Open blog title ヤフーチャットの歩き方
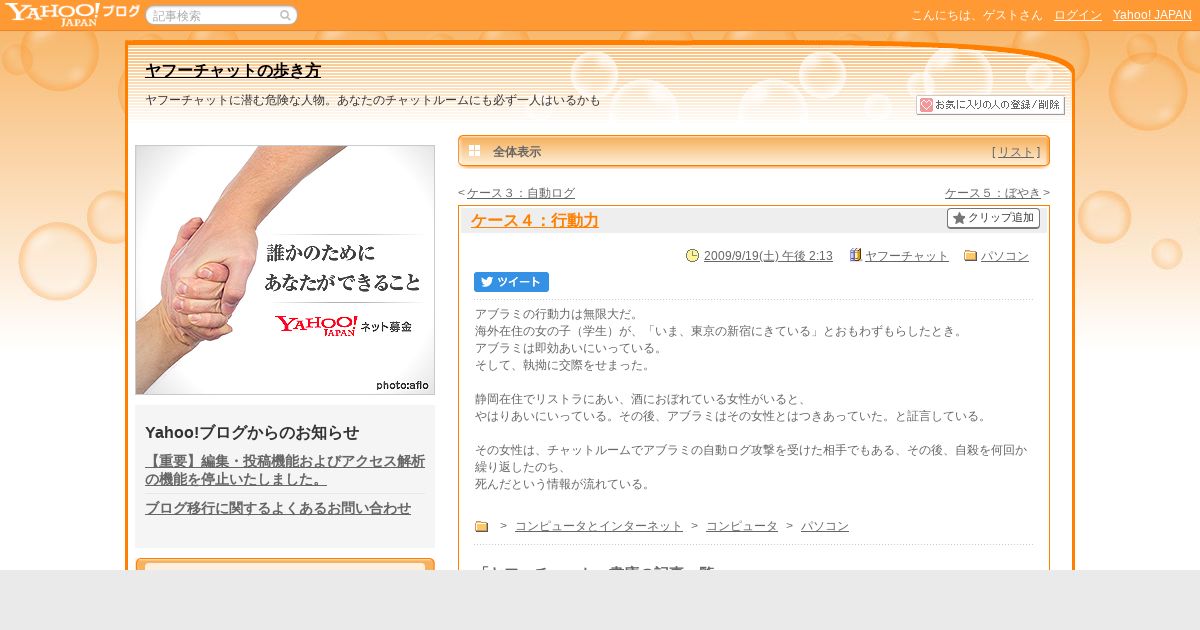Viewport: 1200px width, 630px height. coord(233,71)
